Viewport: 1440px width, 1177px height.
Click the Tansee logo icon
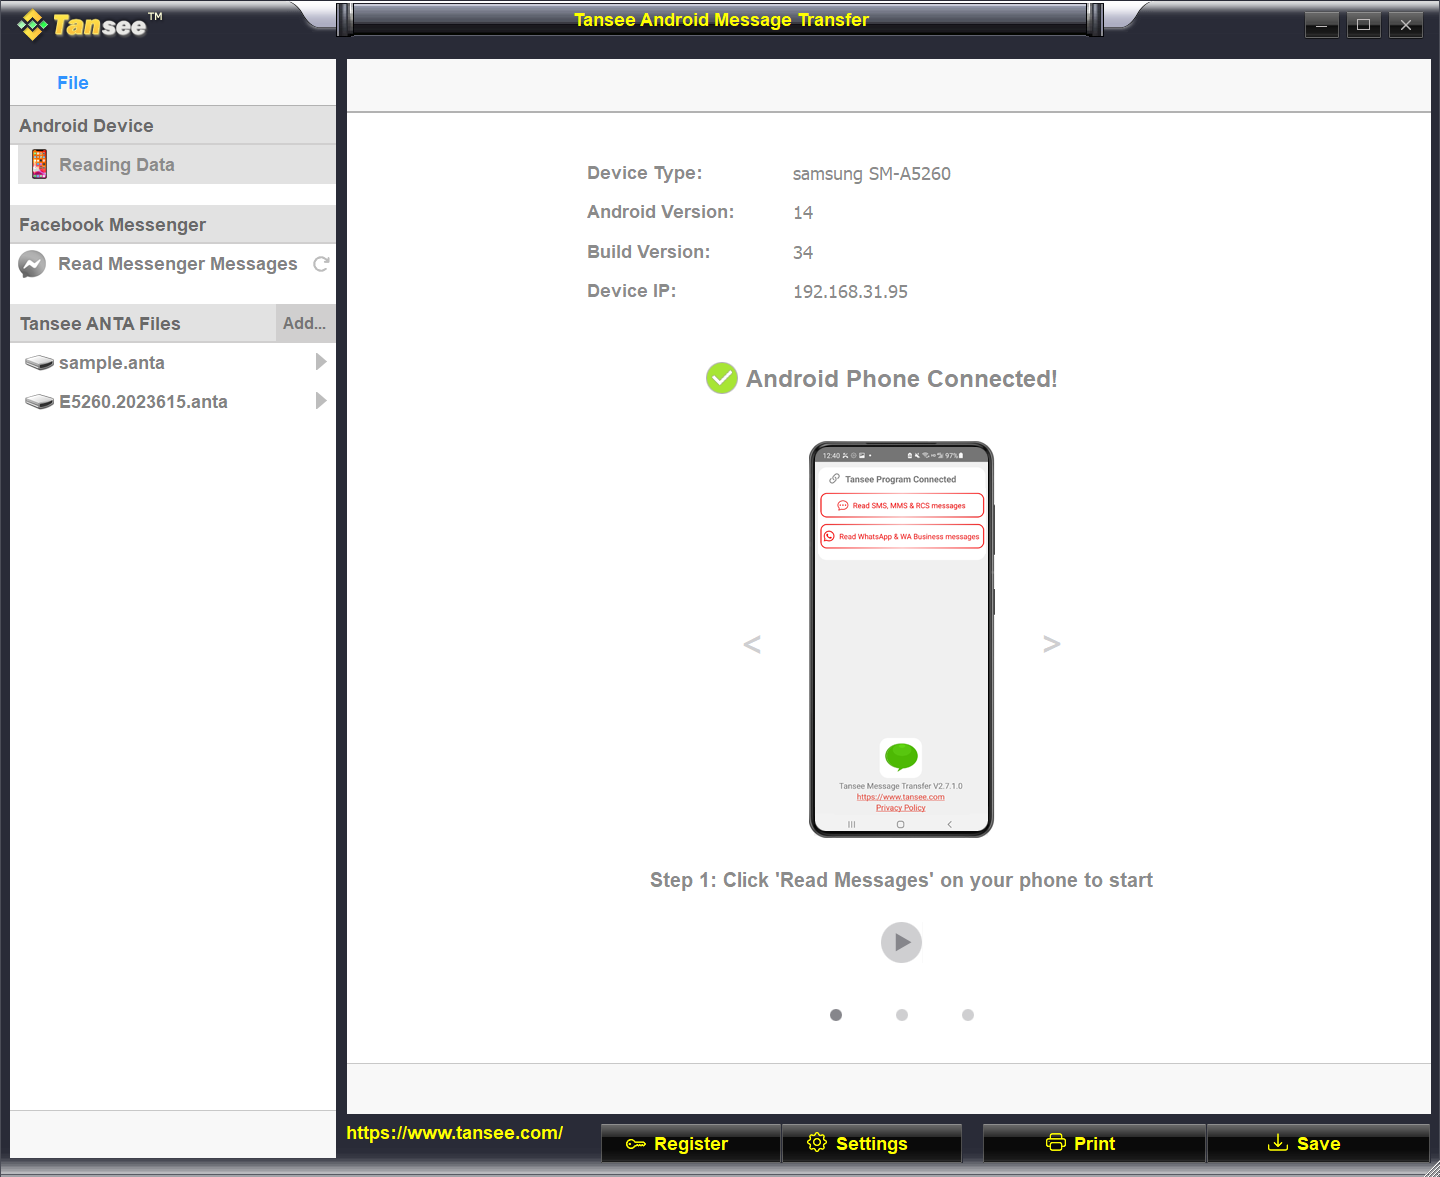pos(32,25)
